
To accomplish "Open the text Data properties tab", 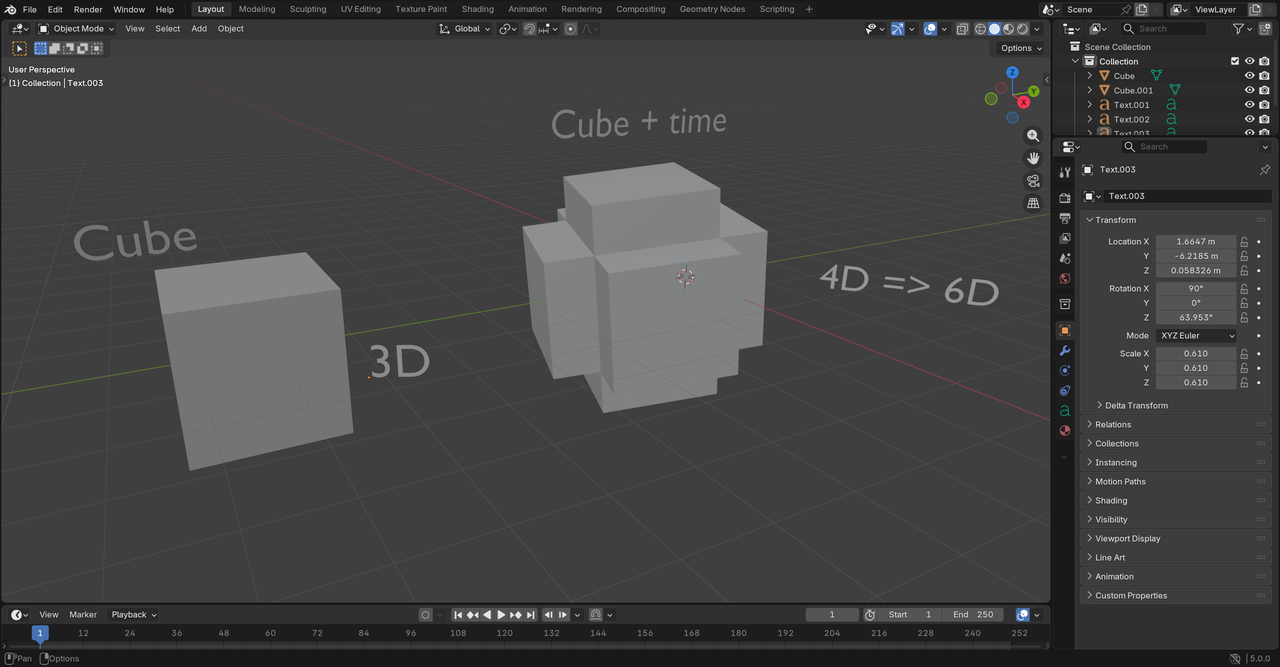I will click(1065, 410).
